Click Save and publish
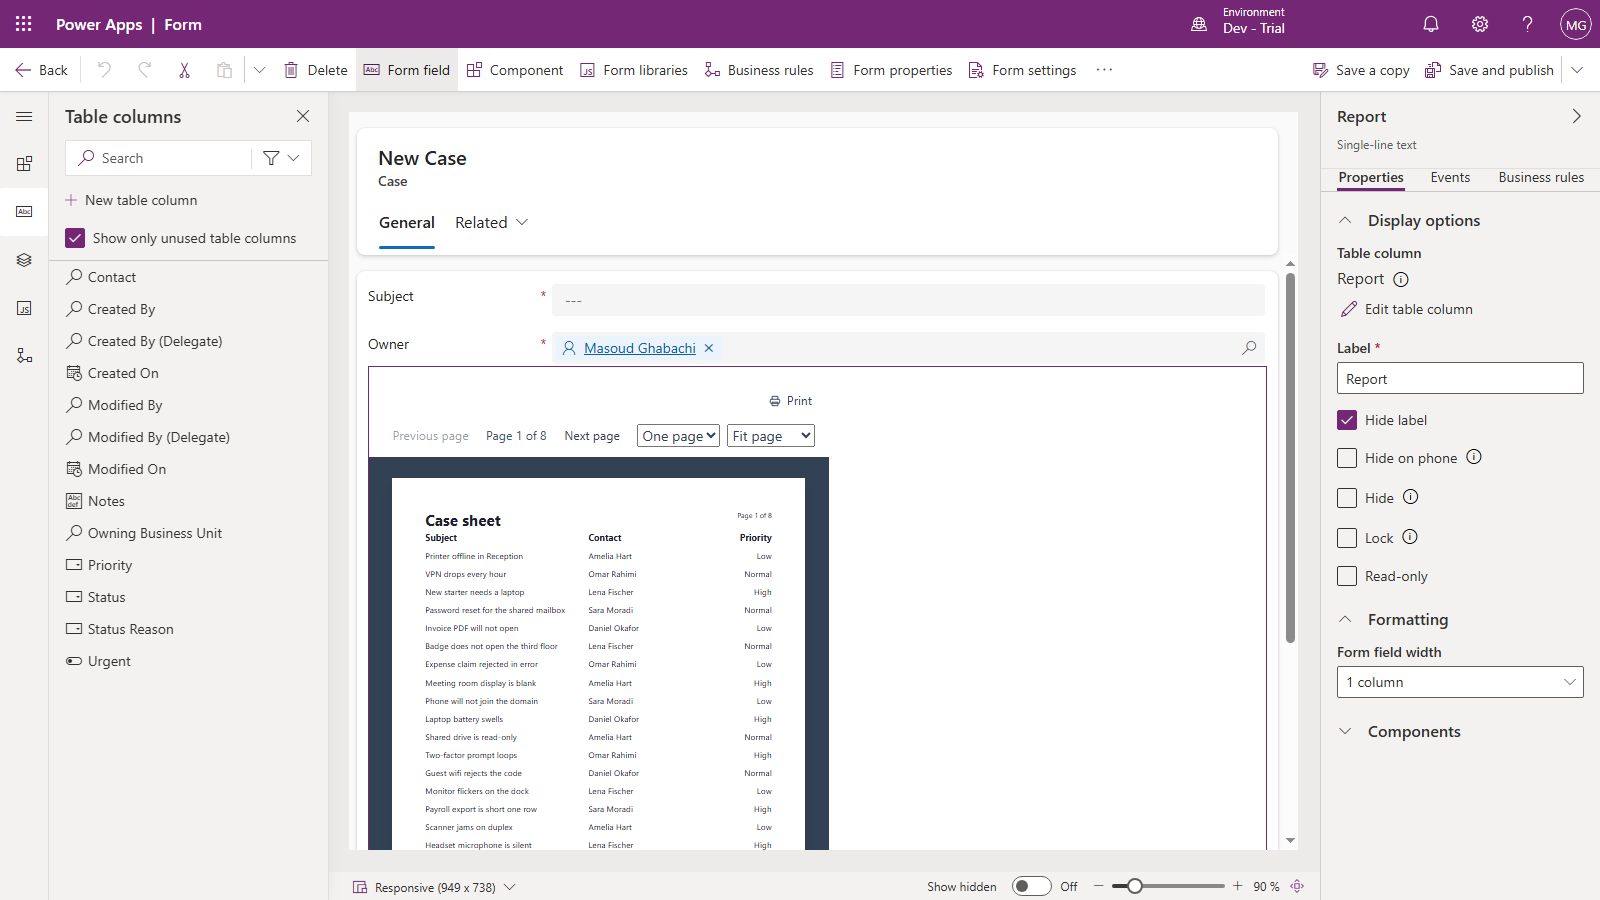The height and width of the screenshot is (900, 1600). tap(1489, 70)
